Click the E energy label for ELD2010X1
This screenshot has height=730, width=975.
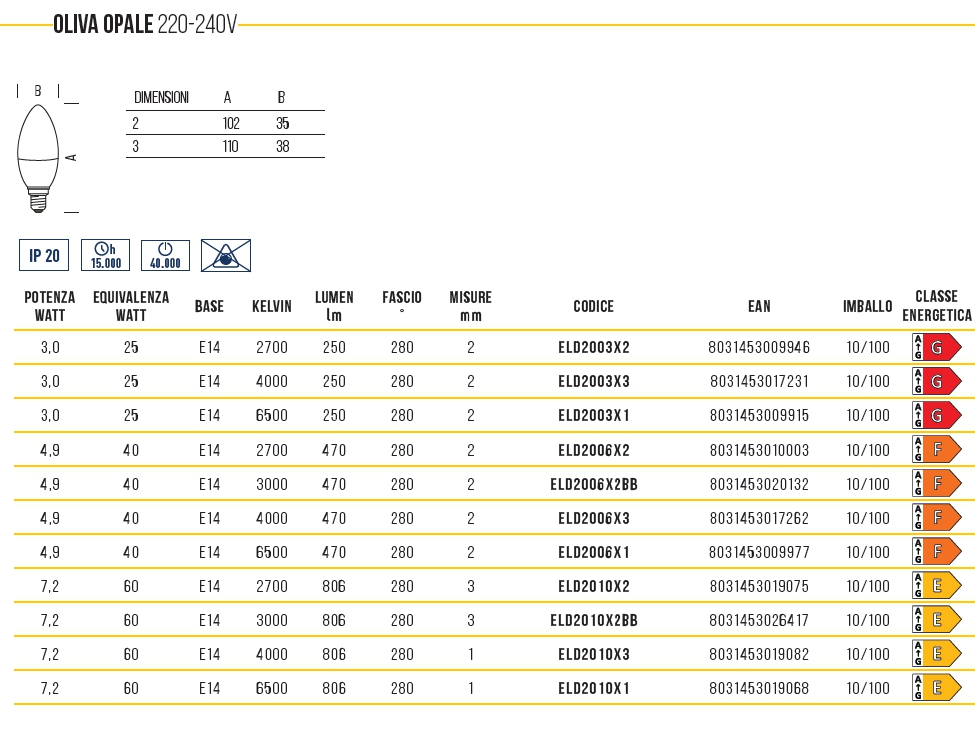pos(936,688)
